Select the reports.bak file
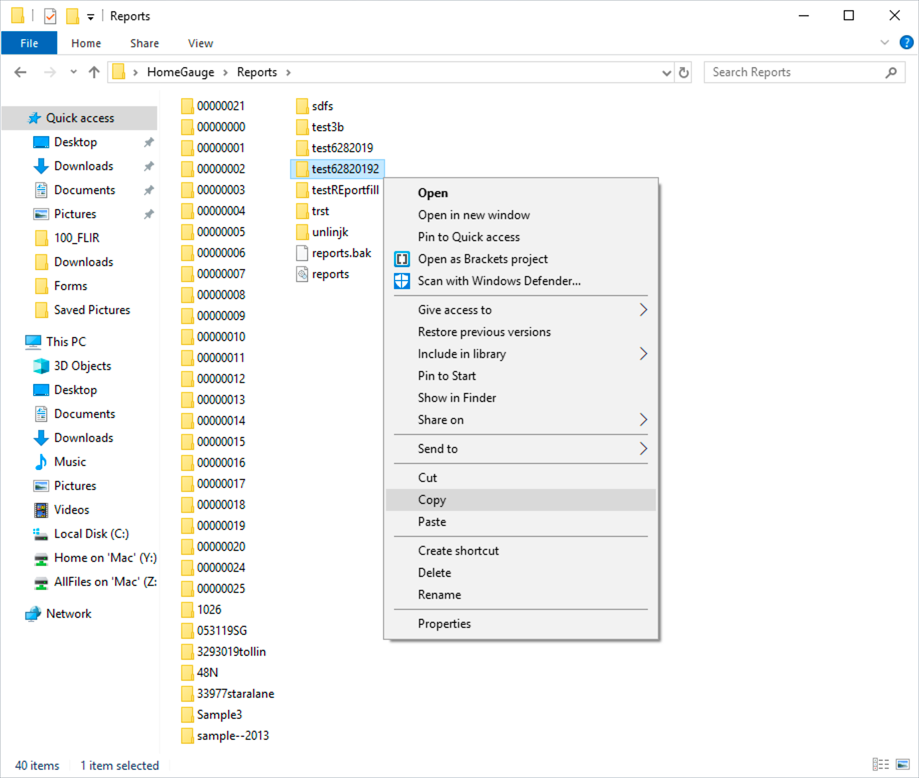 coord(334,253)
